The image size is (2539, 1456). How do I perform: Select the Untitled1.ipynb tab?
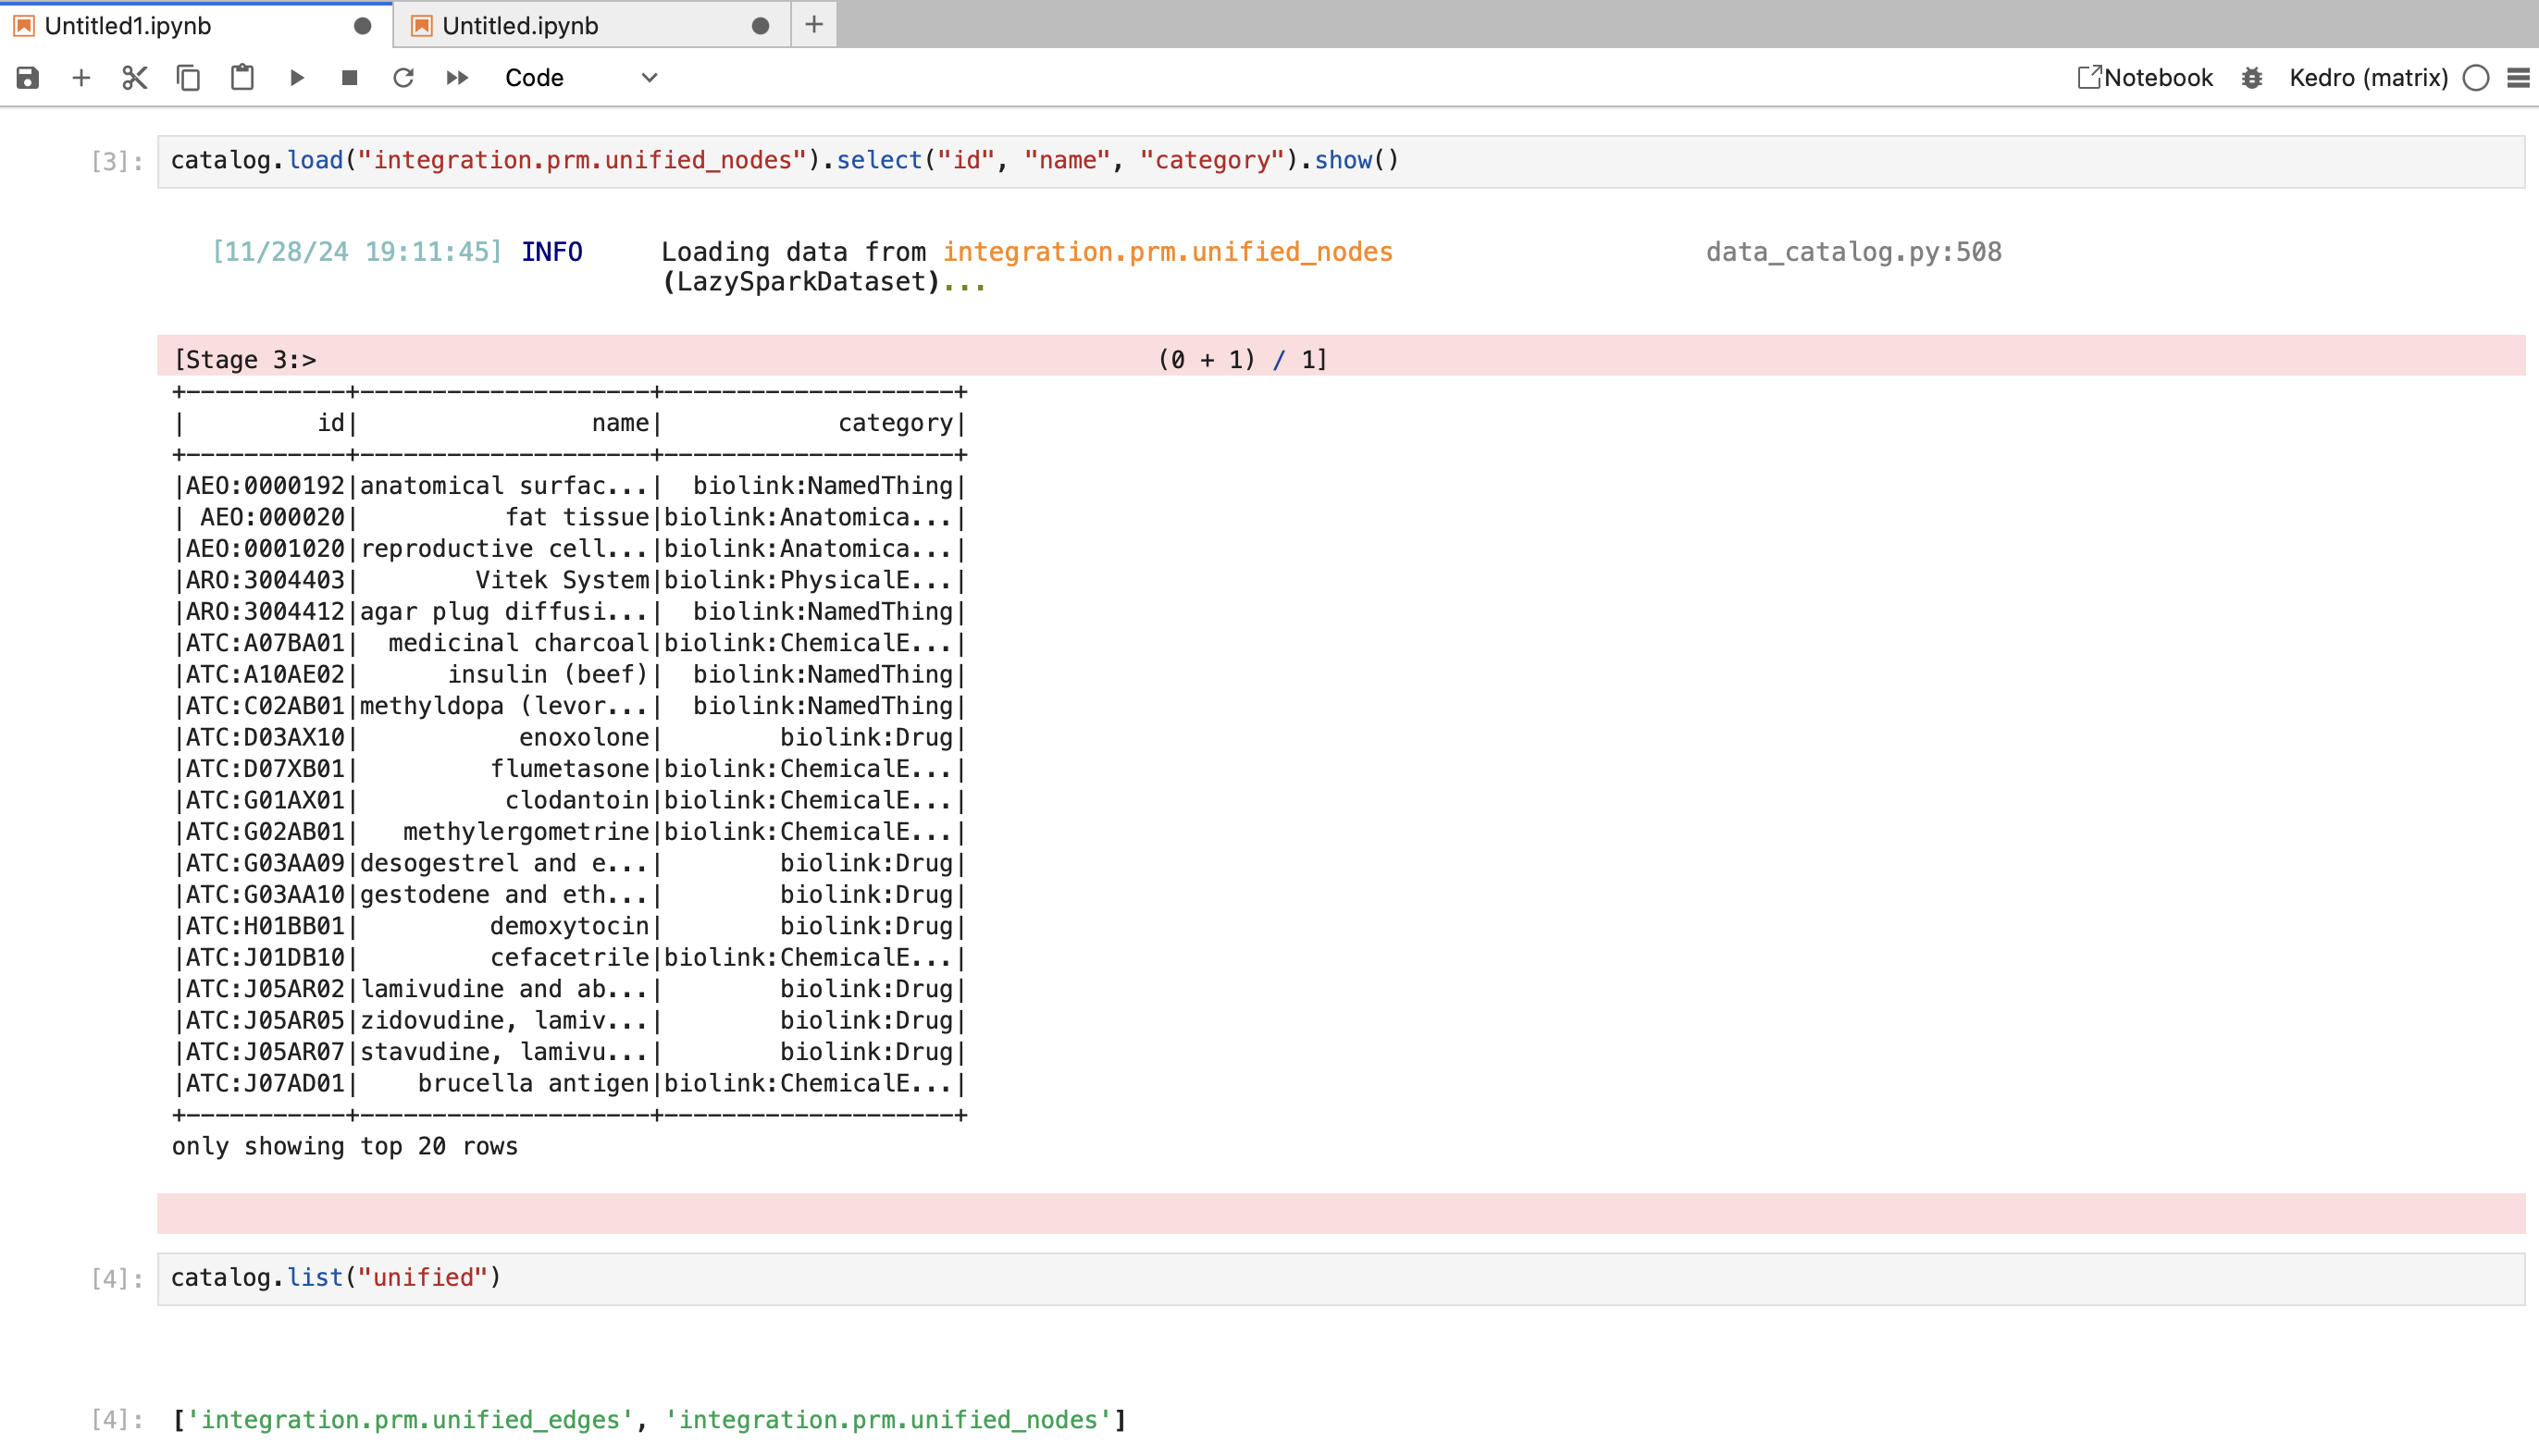(x=128, y=26)
